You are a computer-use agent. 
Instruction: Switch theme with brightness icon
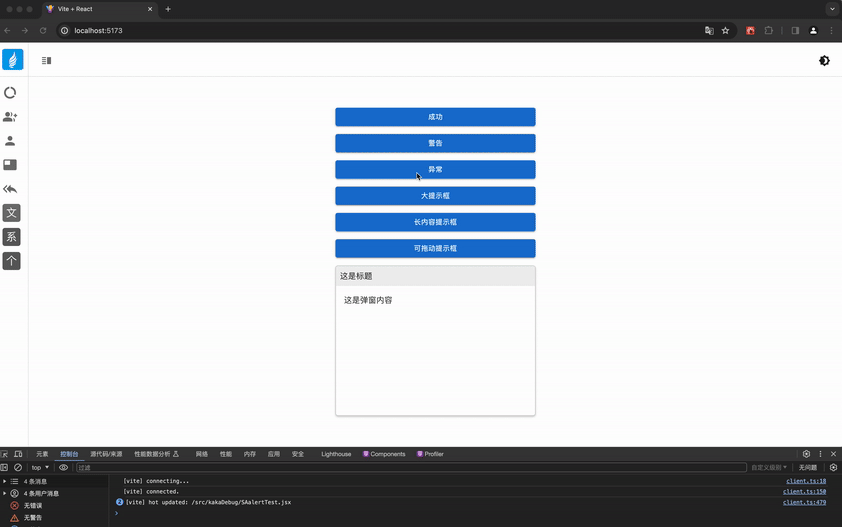(824, 61)
